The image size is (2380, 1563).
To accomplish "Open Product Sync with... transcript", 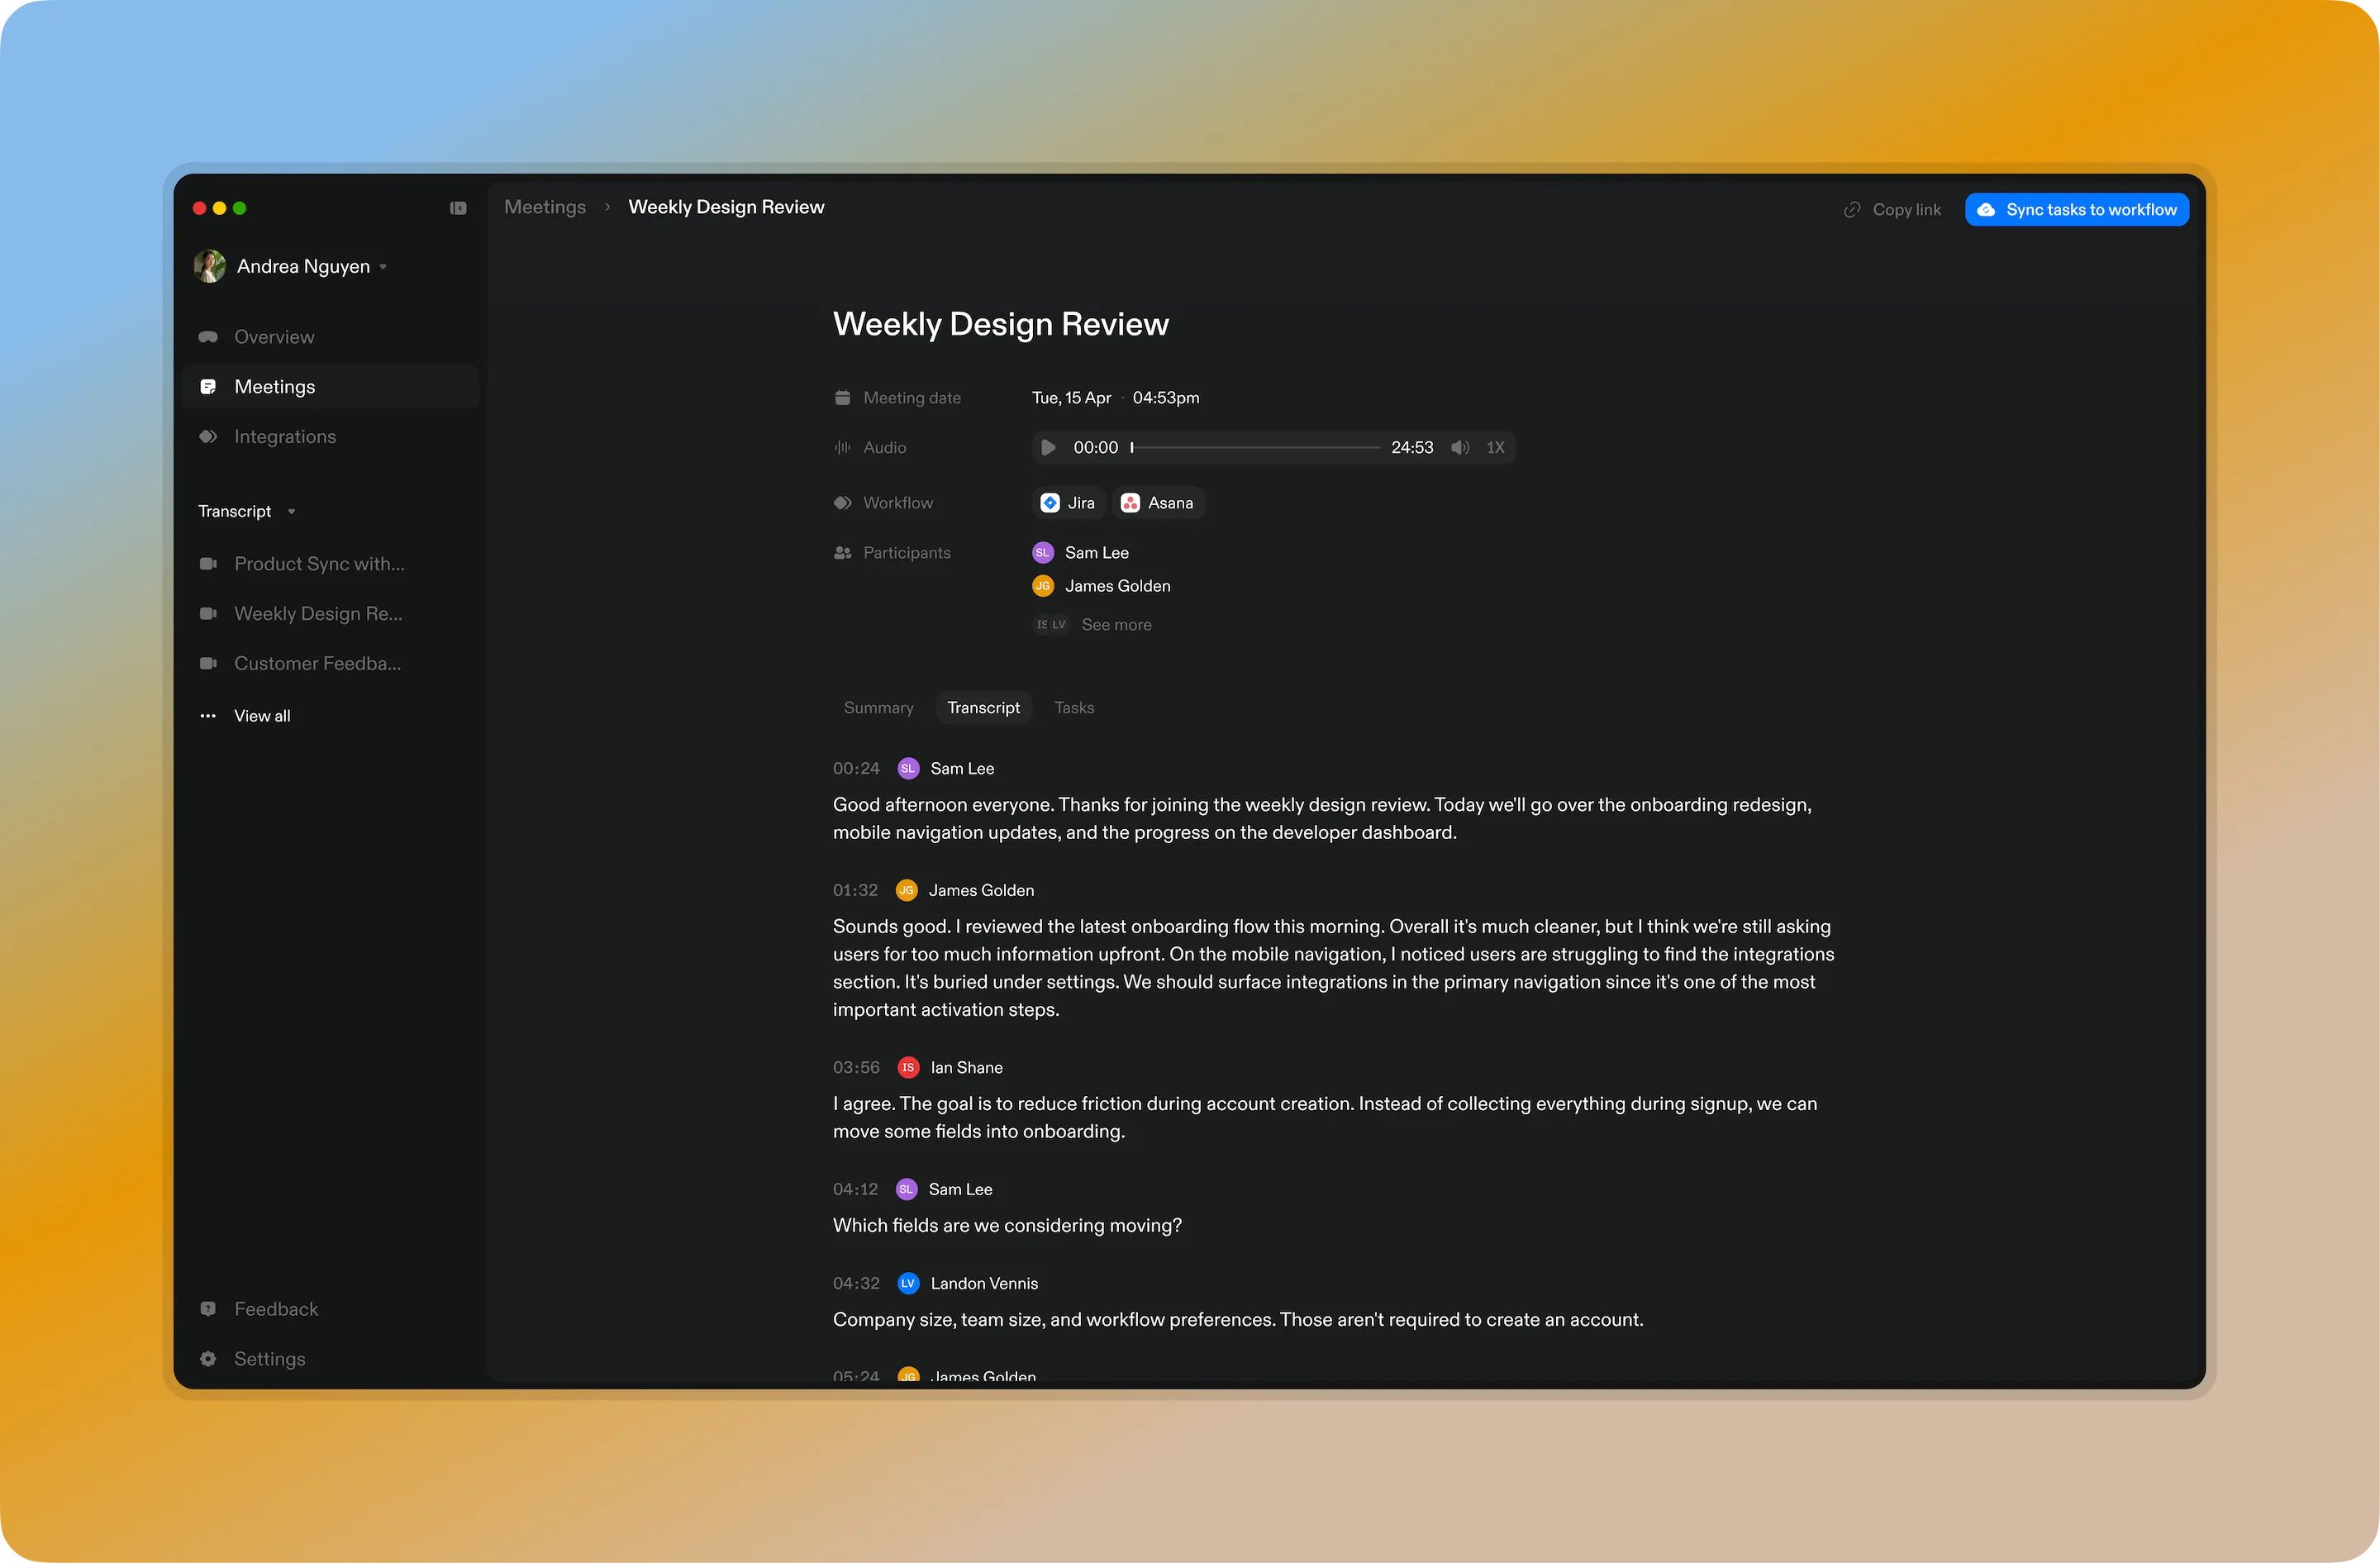I will (319, 564).
